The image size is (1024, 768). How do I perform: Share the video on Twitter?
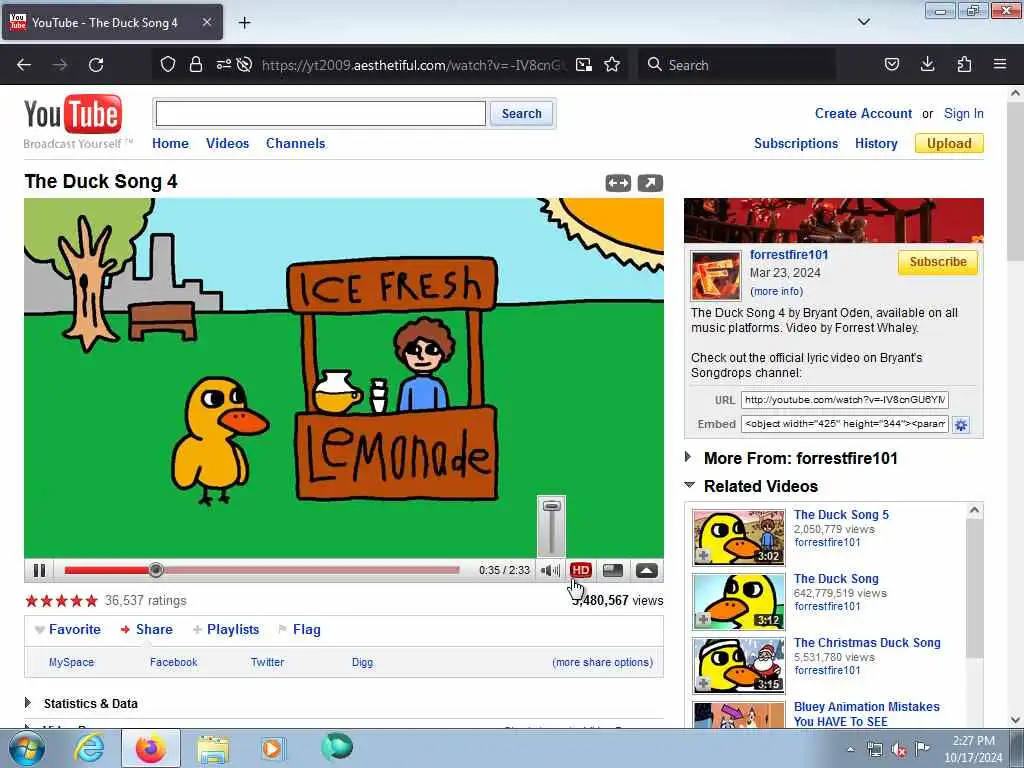point(267,662)
